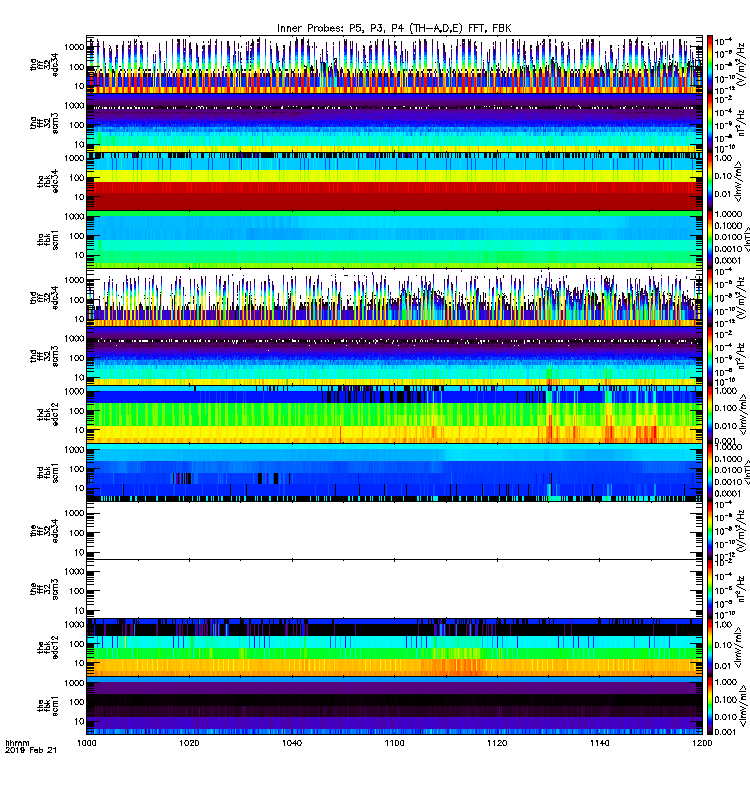
Task: Click the date label '2019 Feb 21'
Action: tap(31, 750)
